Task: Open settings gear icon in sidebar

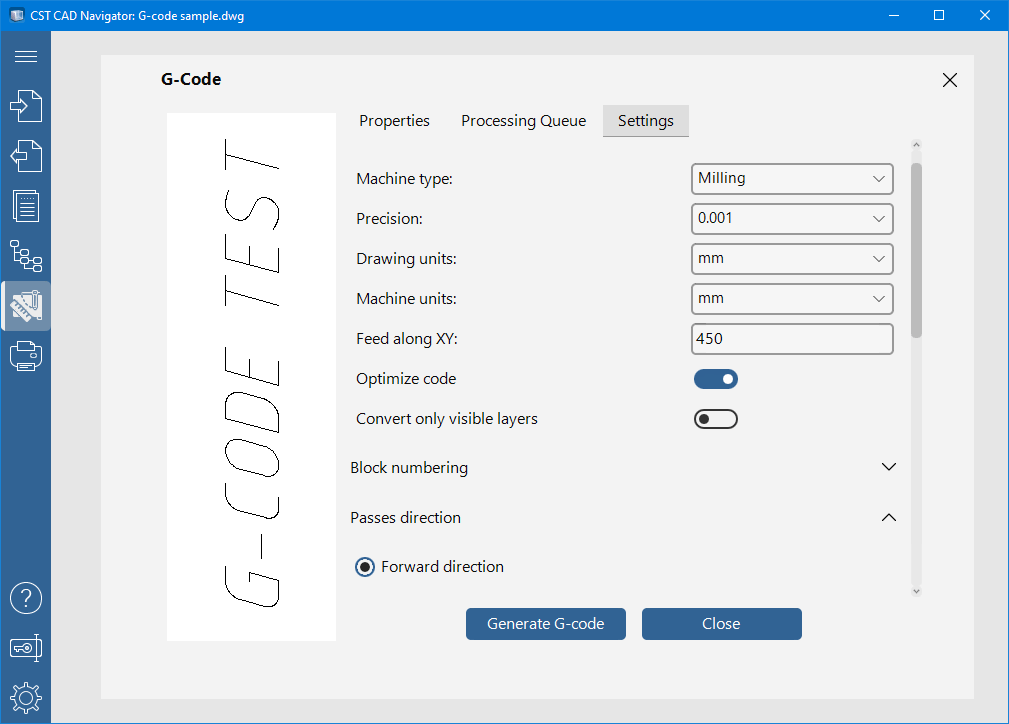Action: (x=26, y=696)
